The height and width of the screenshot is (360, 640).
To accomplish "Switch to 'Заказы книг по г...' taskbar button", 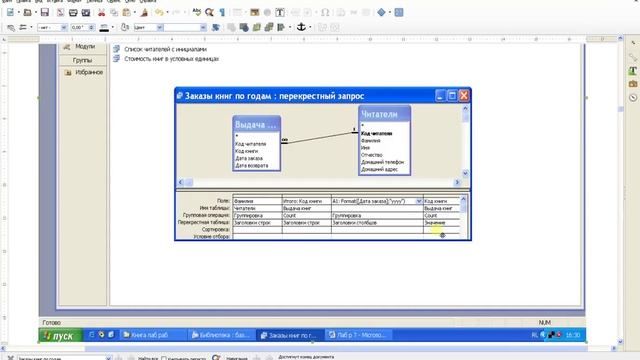I will click(291, 335).
